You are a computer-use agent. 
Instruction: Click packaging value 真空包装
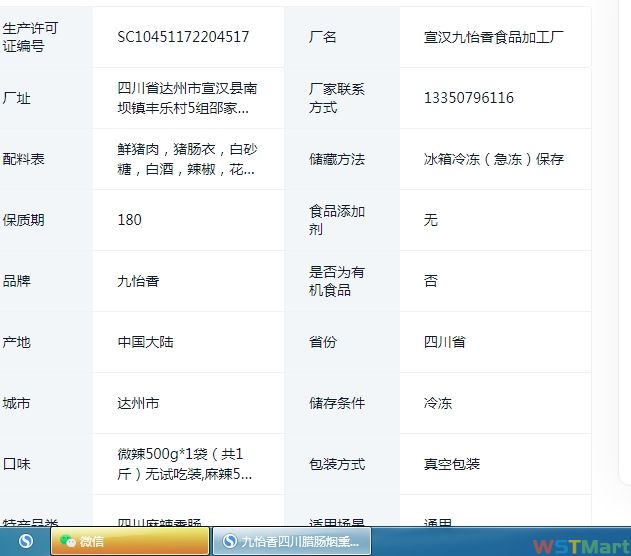point(452,464)
